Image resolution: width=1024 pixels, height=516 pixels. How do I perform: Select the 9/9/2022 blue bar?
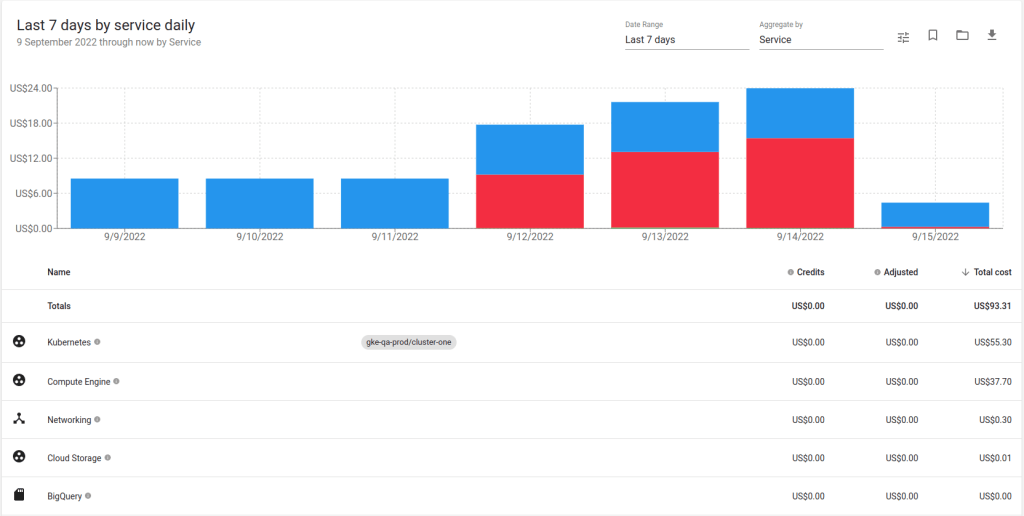(124, 203)
